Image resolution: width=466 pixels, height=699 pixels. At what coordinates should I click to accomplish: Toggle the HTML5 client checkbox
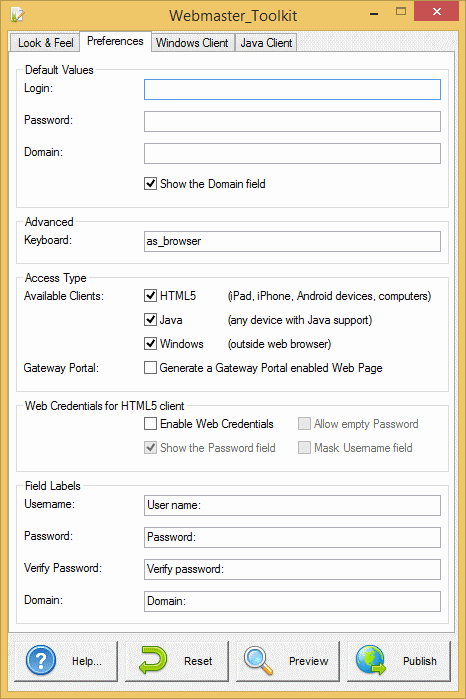pos(150,296)
